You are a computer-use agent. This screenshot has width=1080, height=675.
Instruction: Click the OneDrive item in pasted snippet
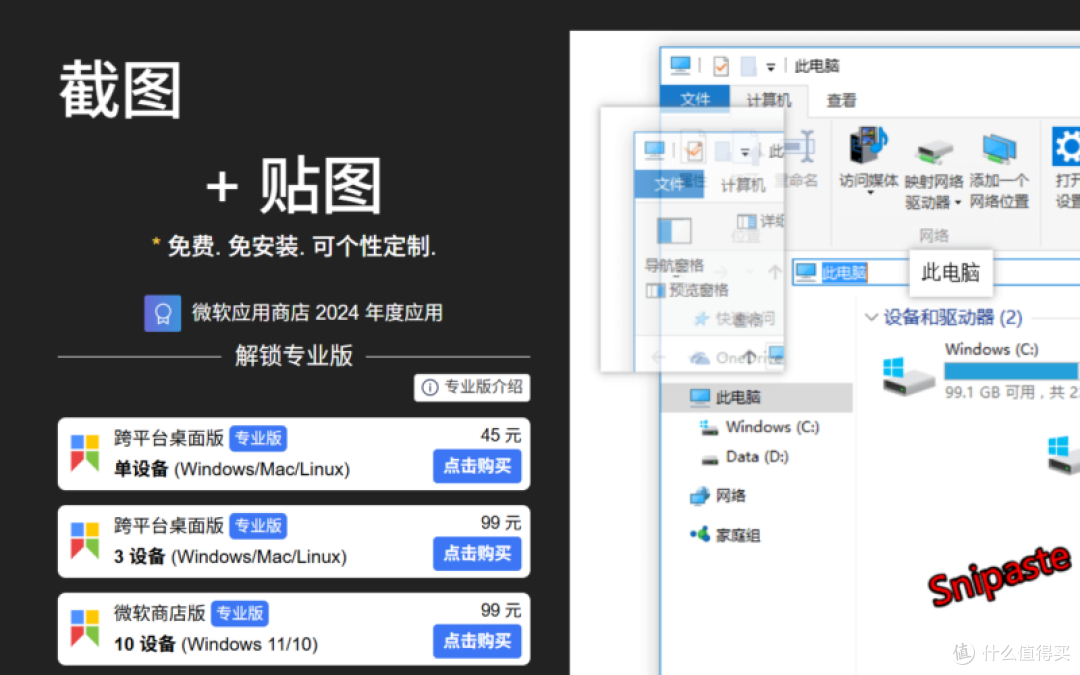click(x=735, y=357)
